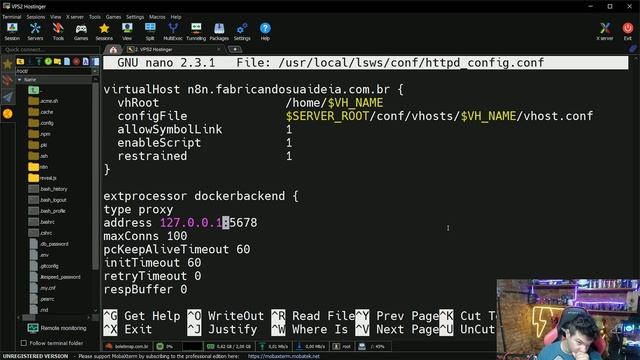Screen dimensions: 640x360
Task: Open the X server menu
Action: [75, 17]
